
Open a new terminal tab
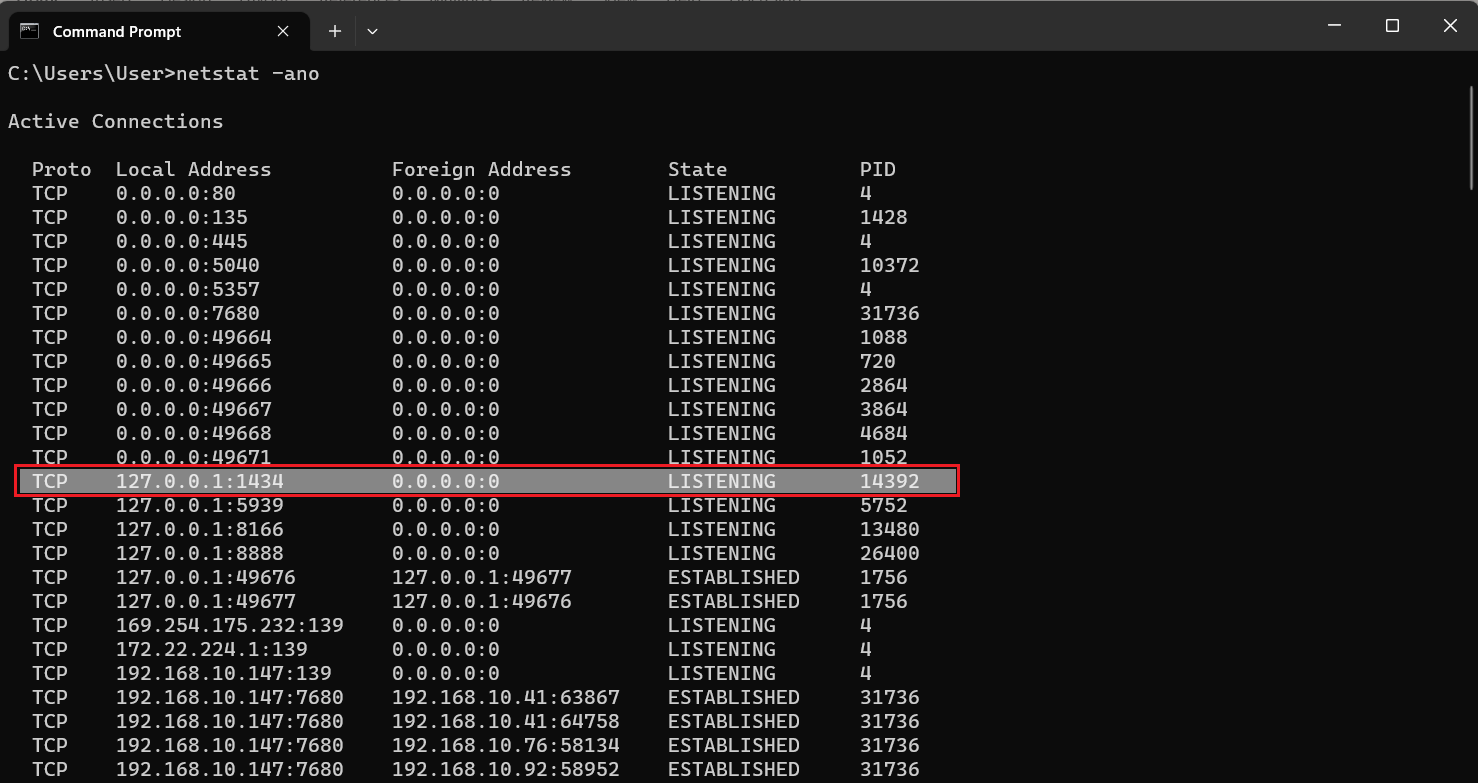coord(335,31)
